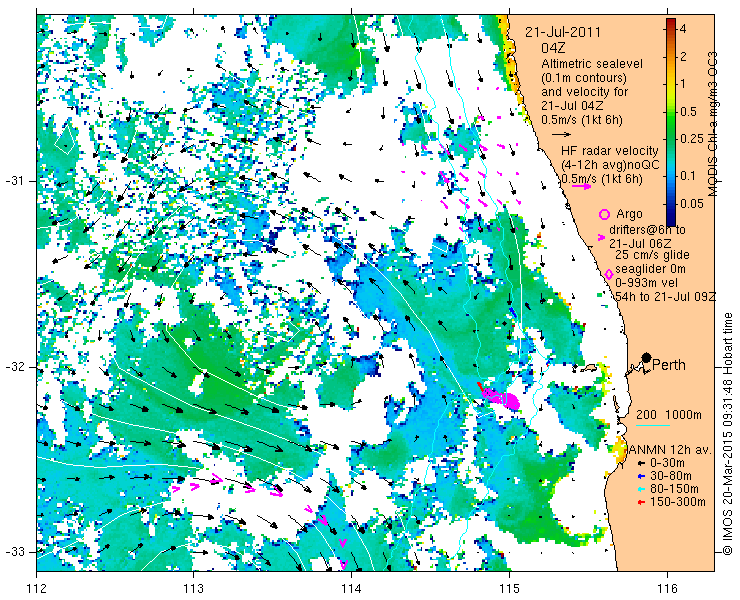
Task: Click the IMOS copyright timestamp text
Action: (x=727, y=434)
